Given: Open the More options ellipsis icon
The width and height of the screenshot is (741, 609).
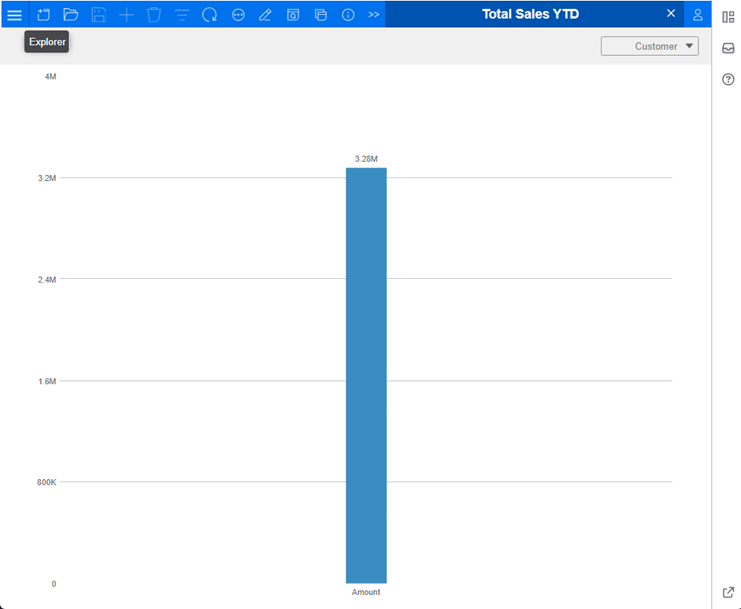Looking at the screenshot, I should click(x=238, y=15).
